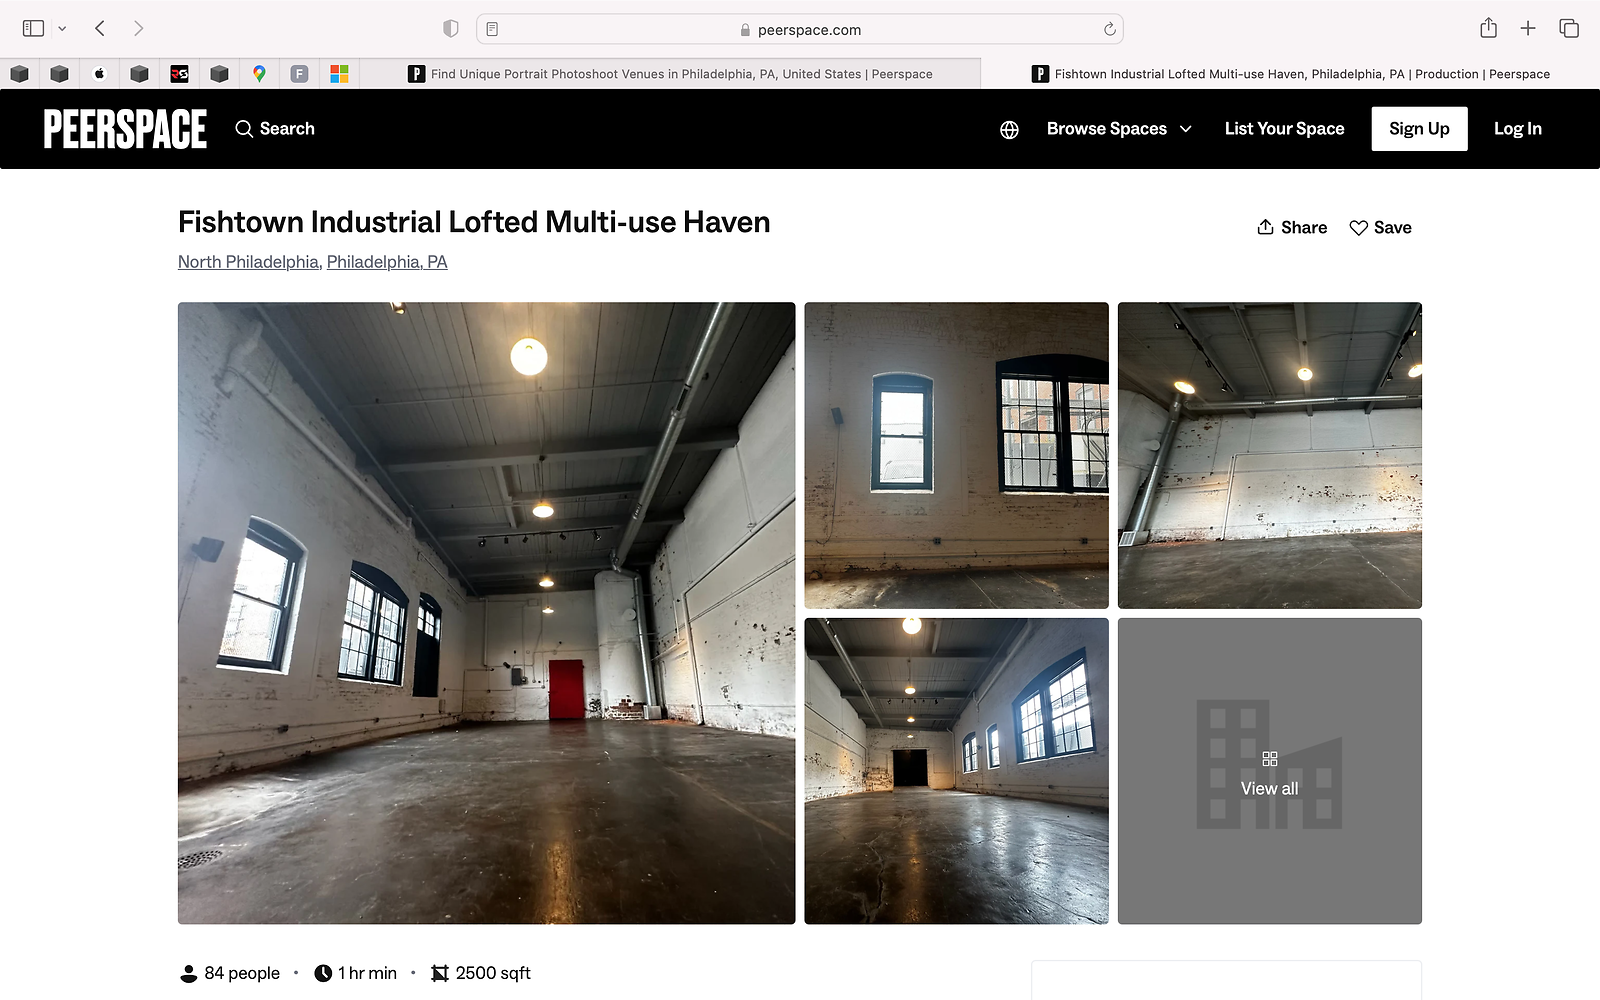
Task: Toggle the Safari sidebar
Action: 33,28
